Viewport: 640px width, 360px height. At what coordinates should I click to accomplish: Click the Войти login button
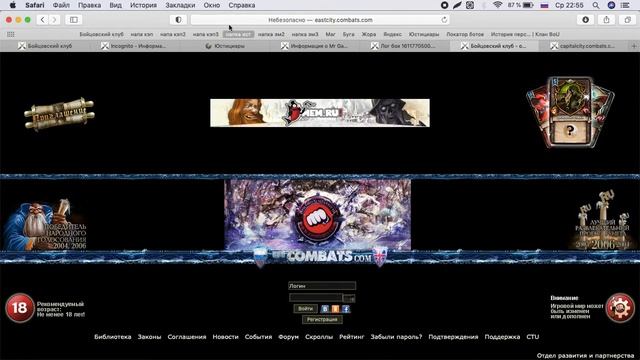(305, 309)
